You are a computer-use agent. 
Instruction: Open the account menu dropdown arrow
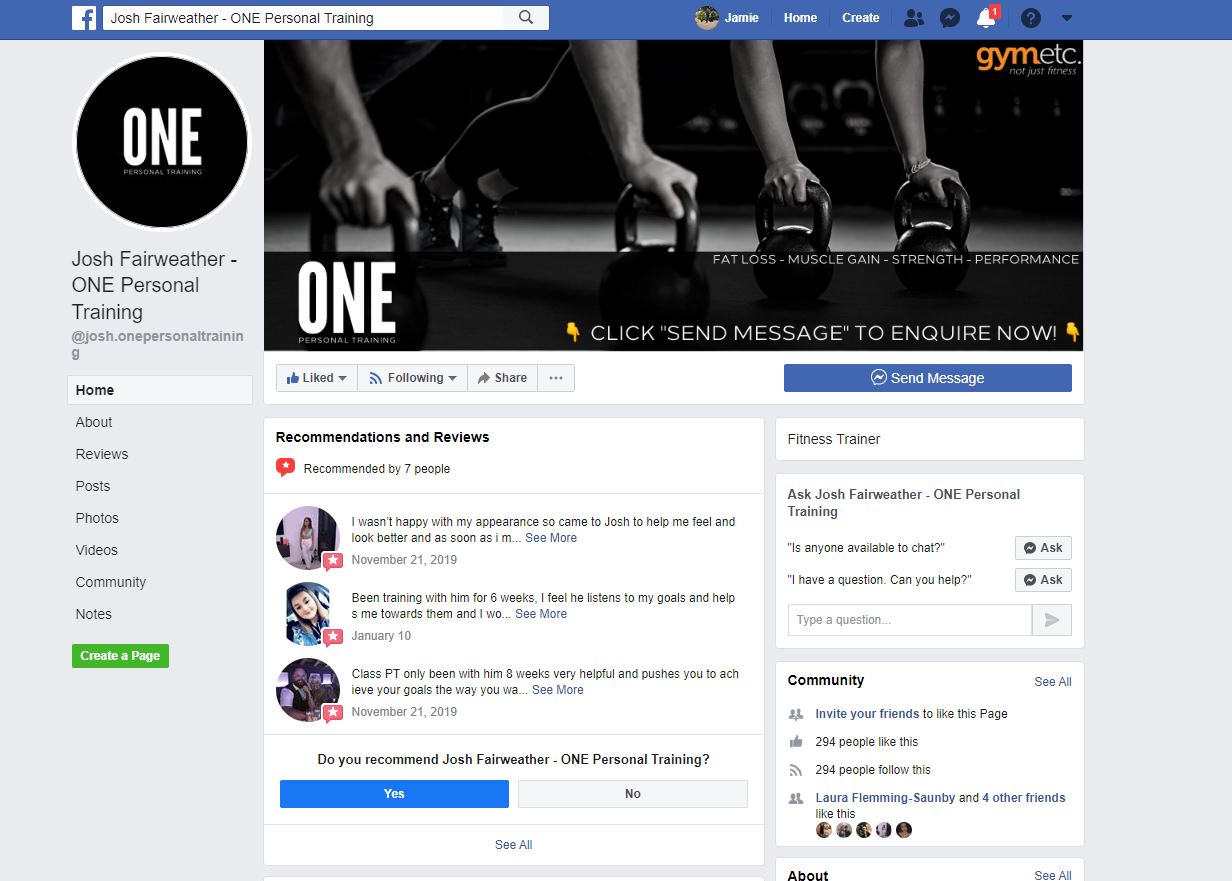click(x=1066, y=18)
